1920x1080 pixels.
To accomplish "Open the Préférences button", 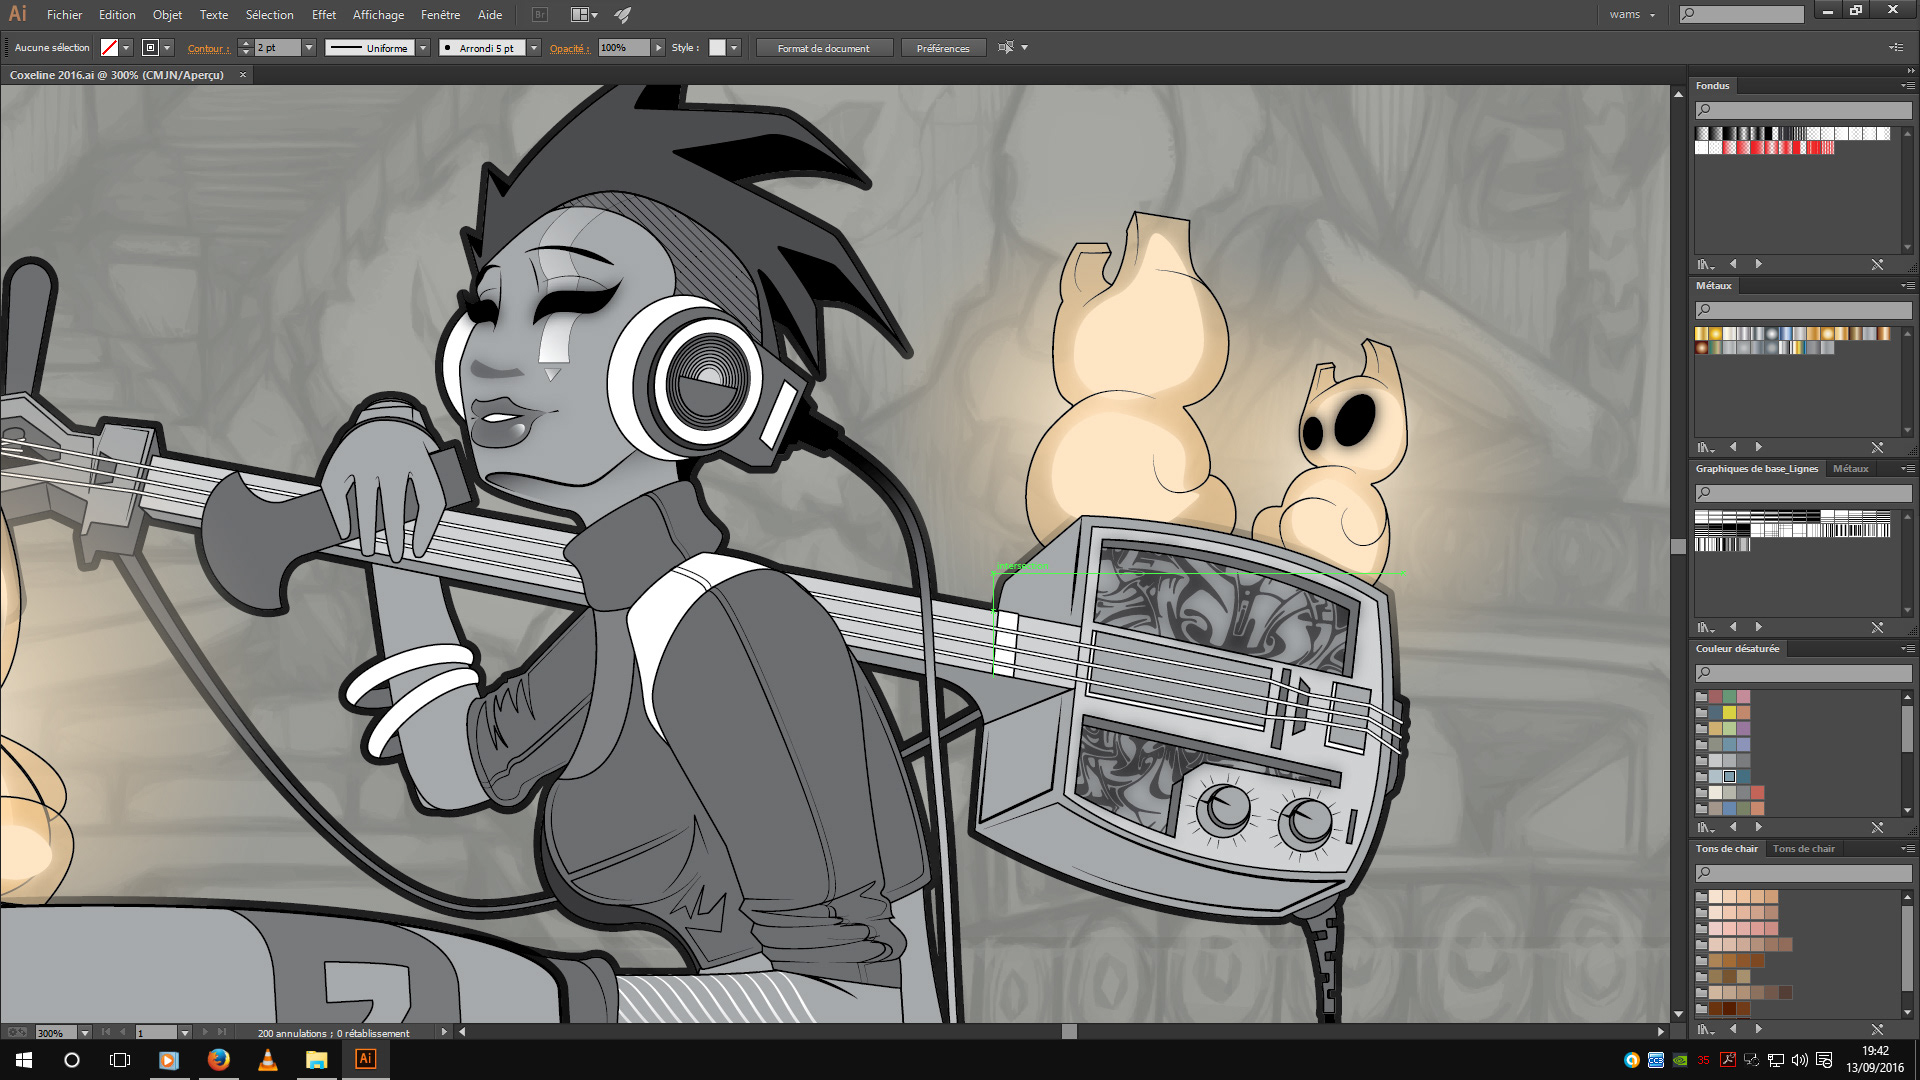I will [x=942, y=48].
